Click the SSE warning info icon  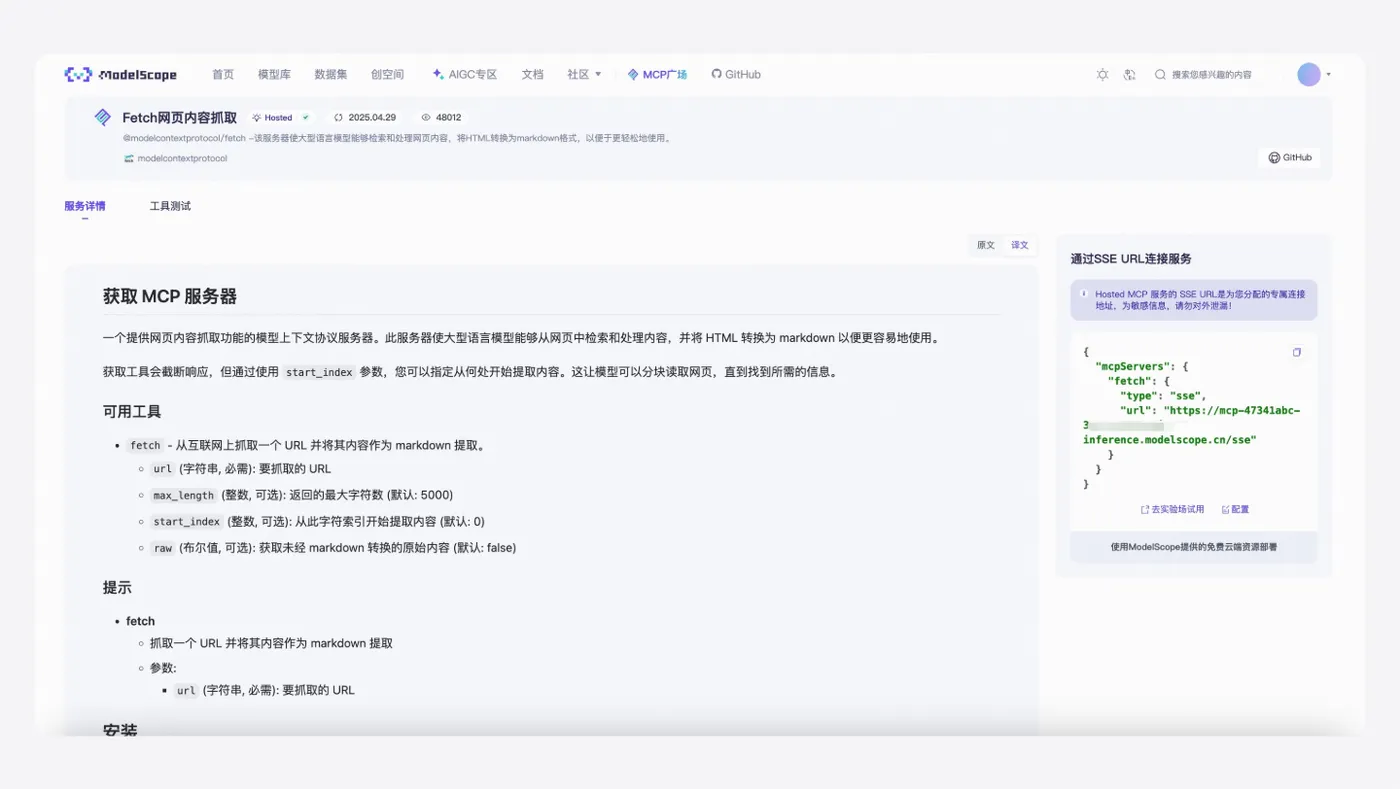[x=1084, y=294]
